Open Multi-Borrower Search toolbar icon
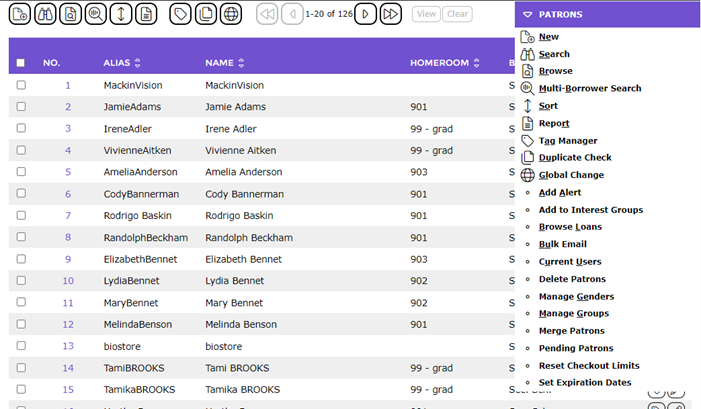The height and width of the screenshot is (409, 701). tap(96, 14)
